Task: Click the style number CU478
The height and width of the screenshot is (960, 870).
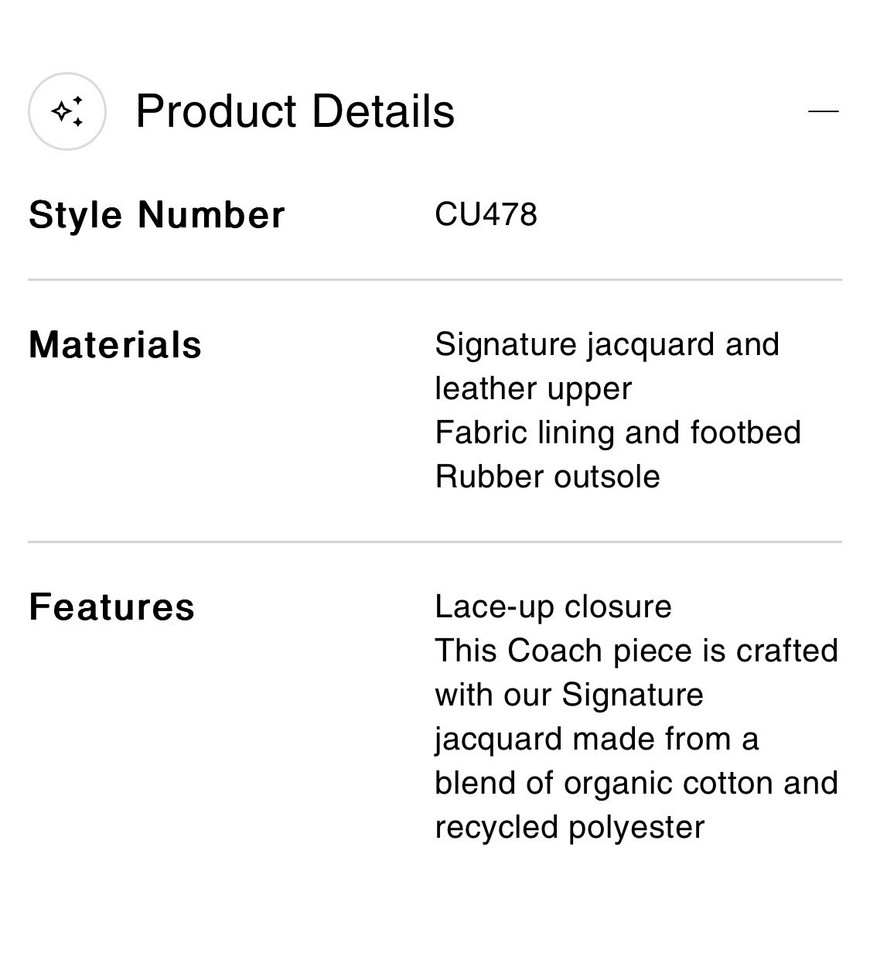Action: [x=486, y=214]
